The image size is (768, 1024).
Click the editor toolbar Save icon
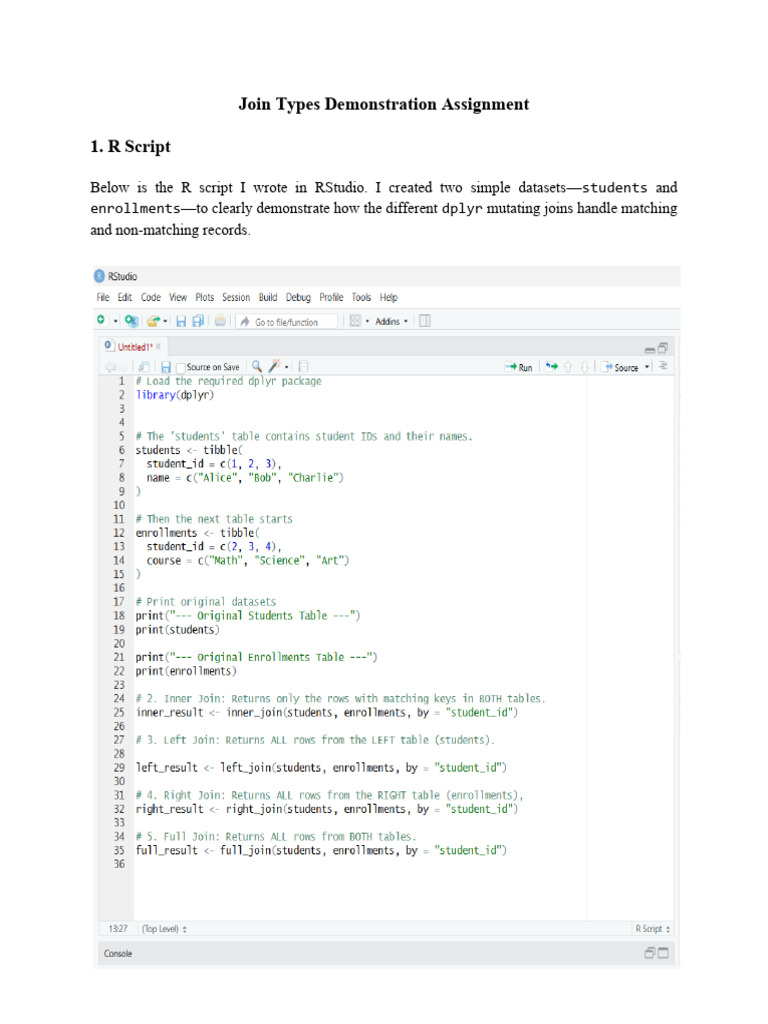click(x=166, y=368)
